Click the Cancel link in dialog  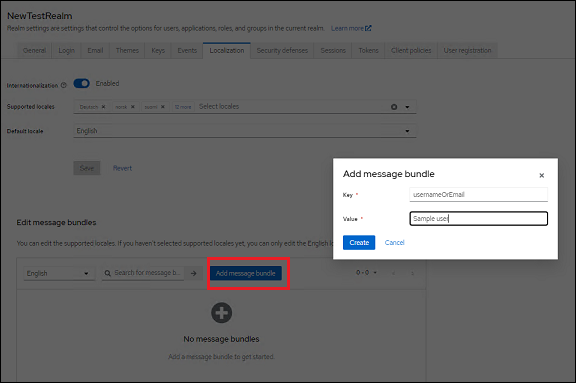coord(395,242)
